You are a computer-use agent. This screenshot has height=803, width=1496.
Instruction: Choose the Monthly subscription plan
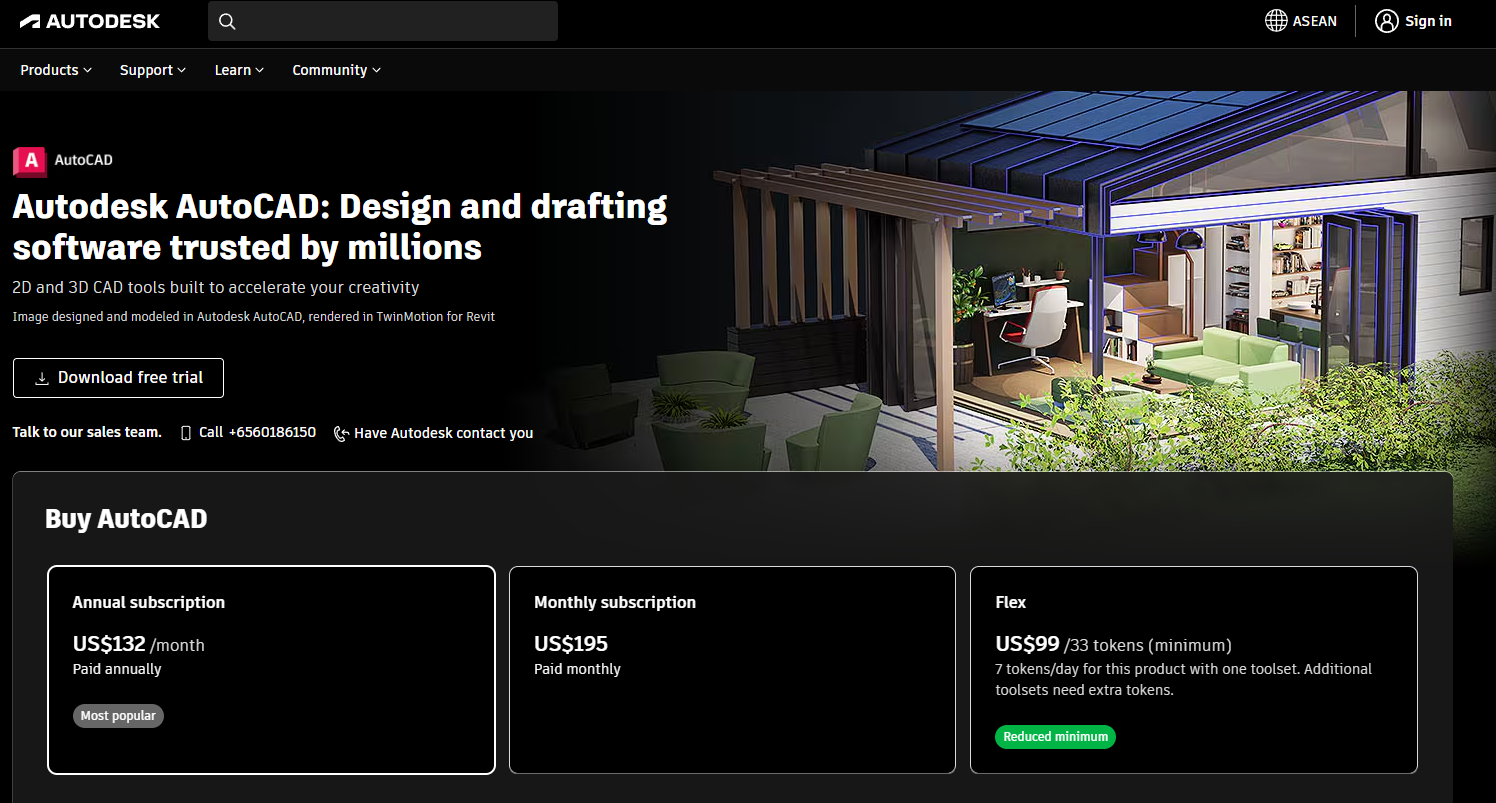[732, 670]
